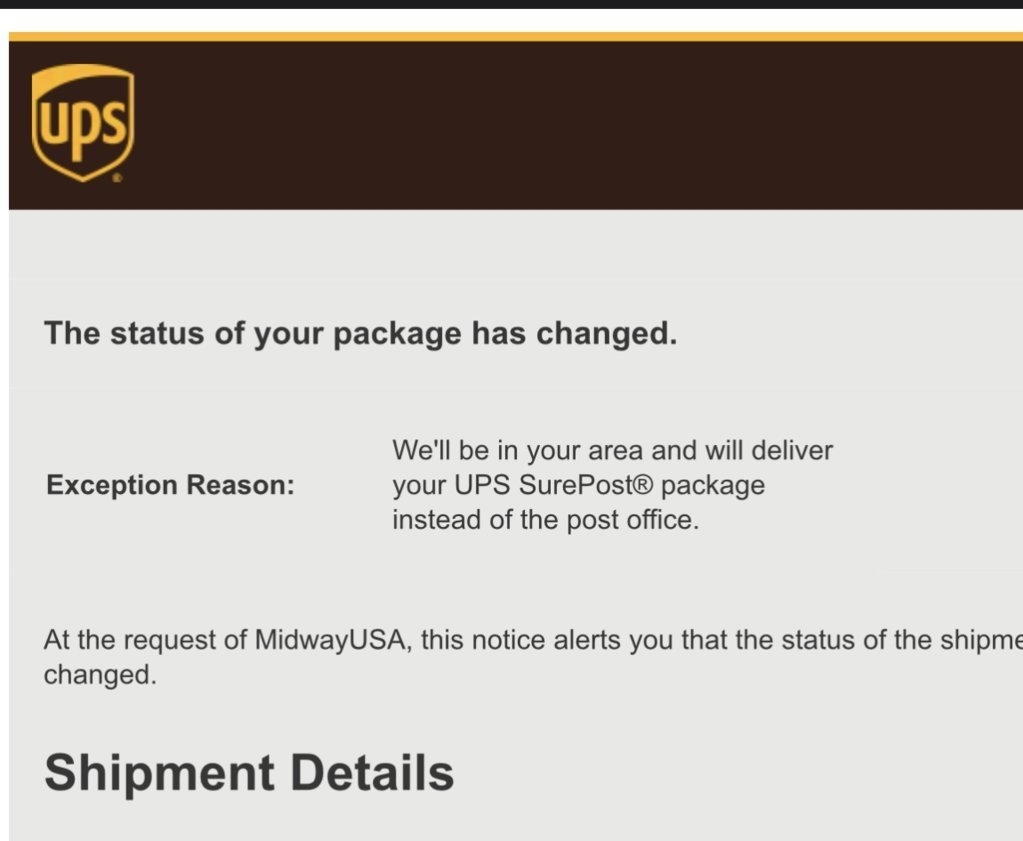Click the 'MidwayUSA' sender name

click(333, 639)
